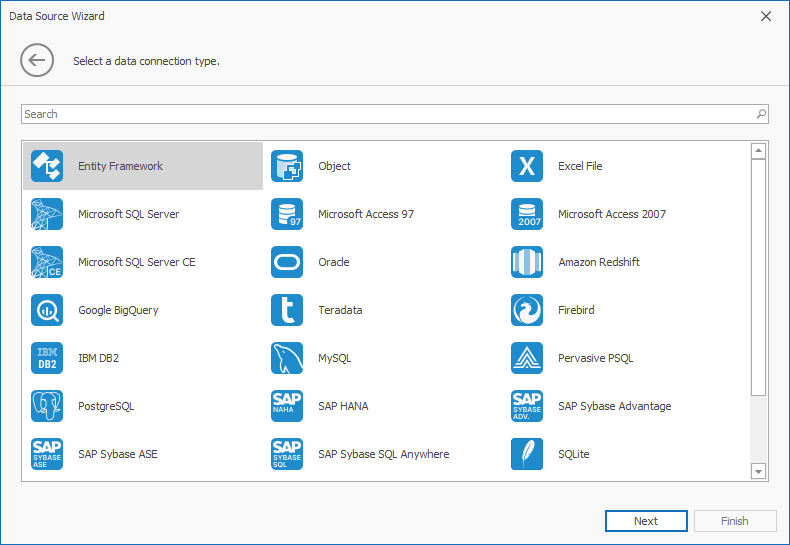
Task: Select the MySQL dolphin icon
Action: [287, 358]
